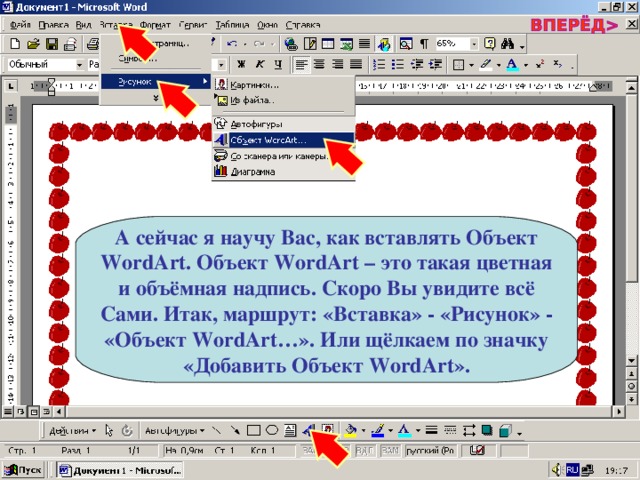Insert an Excel worksheet icon
This screenshot has height=480, width=640.
347,44
